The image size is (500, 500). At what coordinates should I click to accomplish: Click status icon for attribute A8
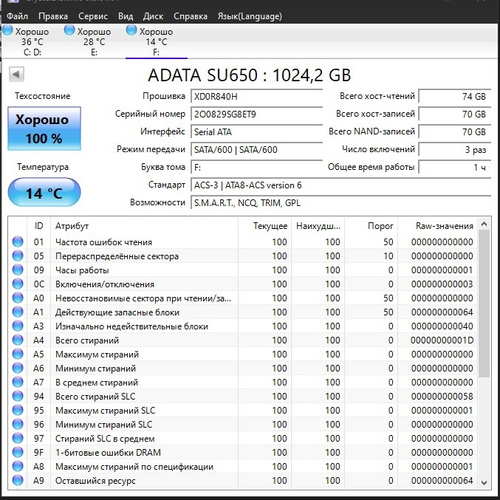[x=18, y=466]
